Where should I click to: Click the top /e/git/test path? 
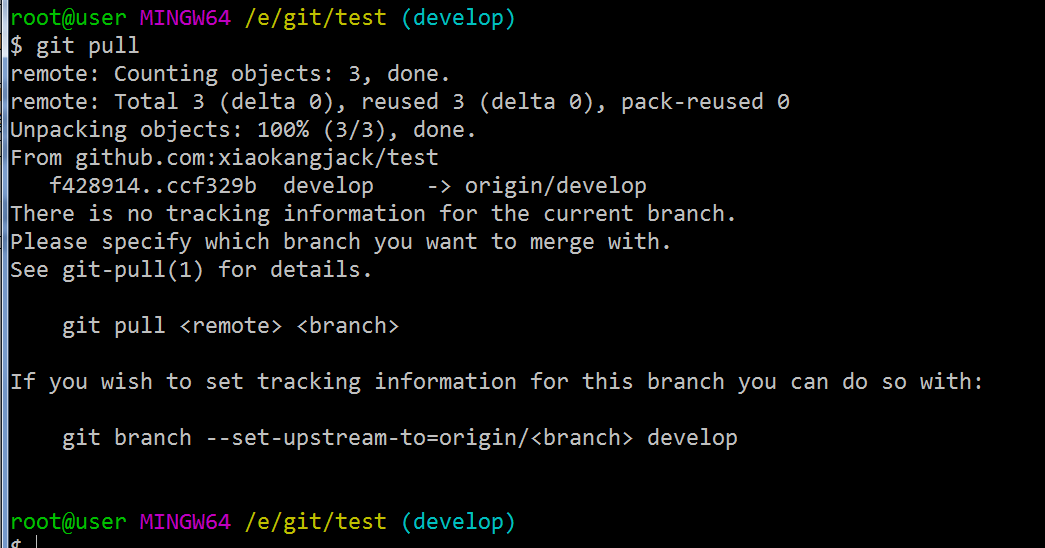pyautogui.click(x=315, y=18)
